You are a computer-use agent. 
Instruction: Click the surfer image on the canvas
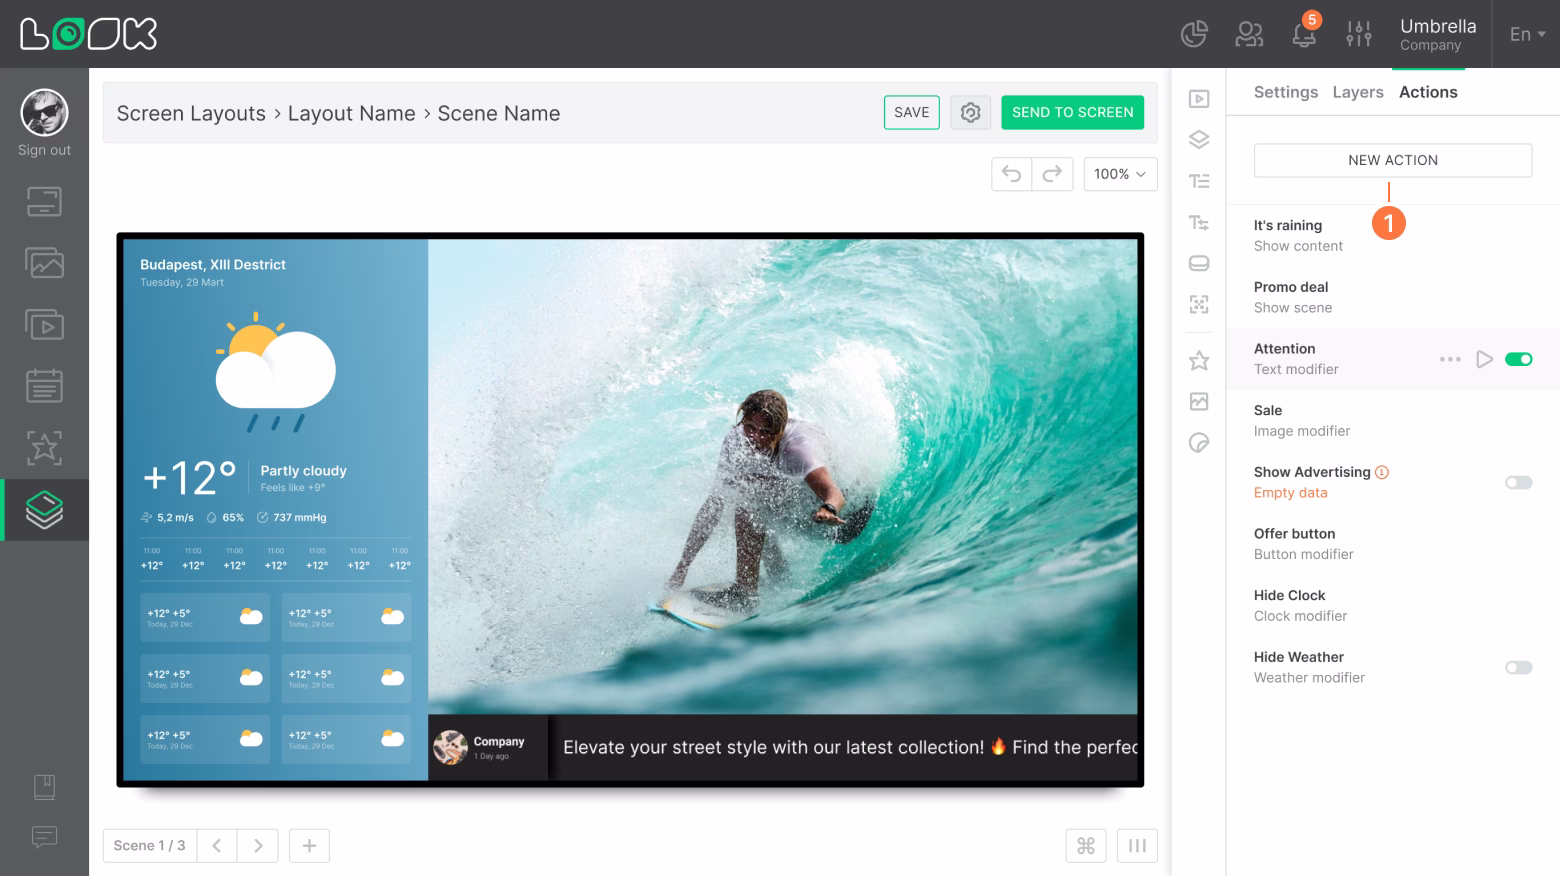coord(783,476)
